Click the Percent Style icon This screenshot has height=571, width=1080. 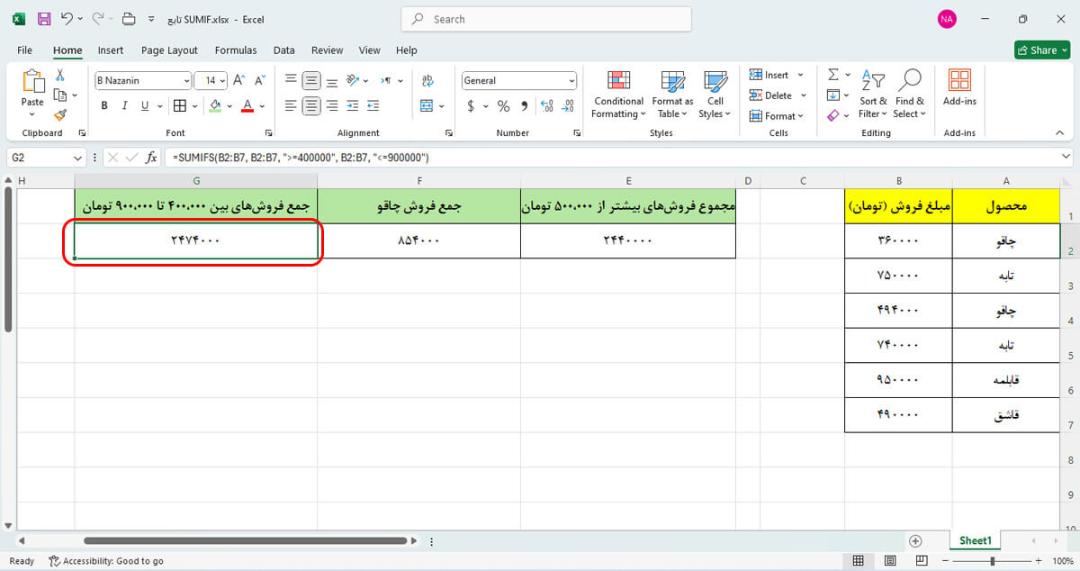[503, 106]
